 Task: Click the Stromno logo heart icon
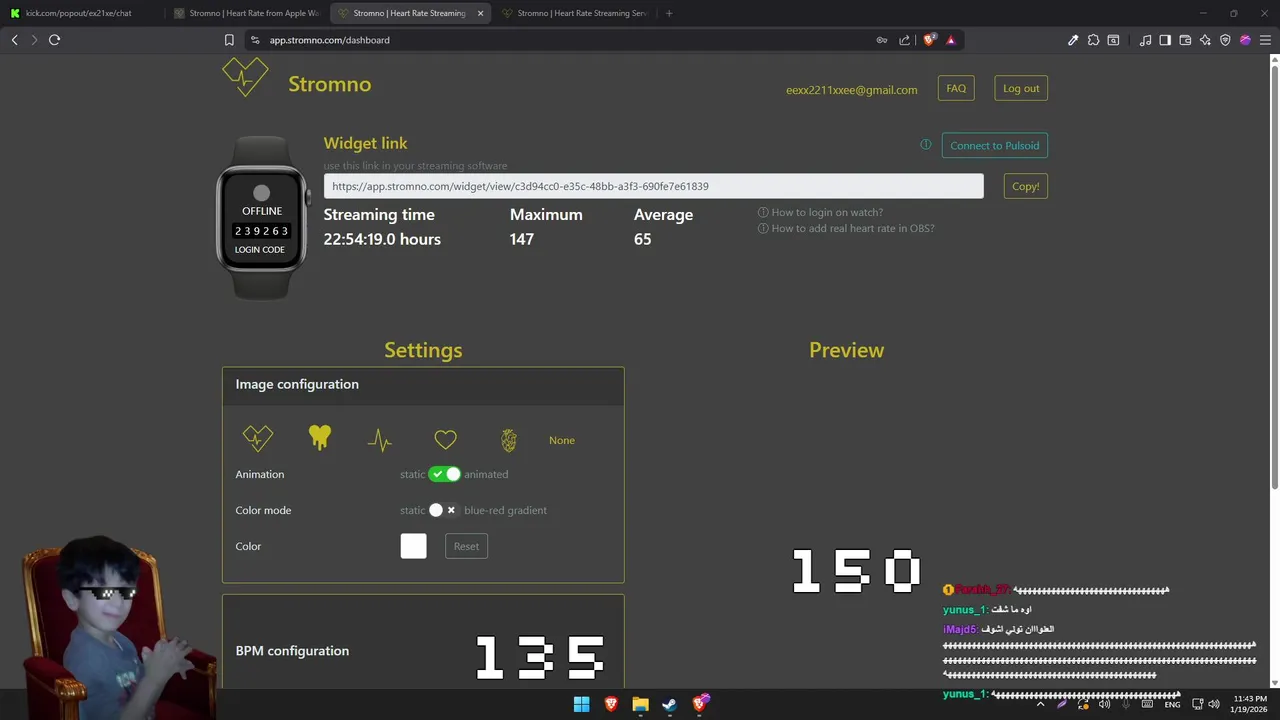pyautogui.click(x=245, y=77)
